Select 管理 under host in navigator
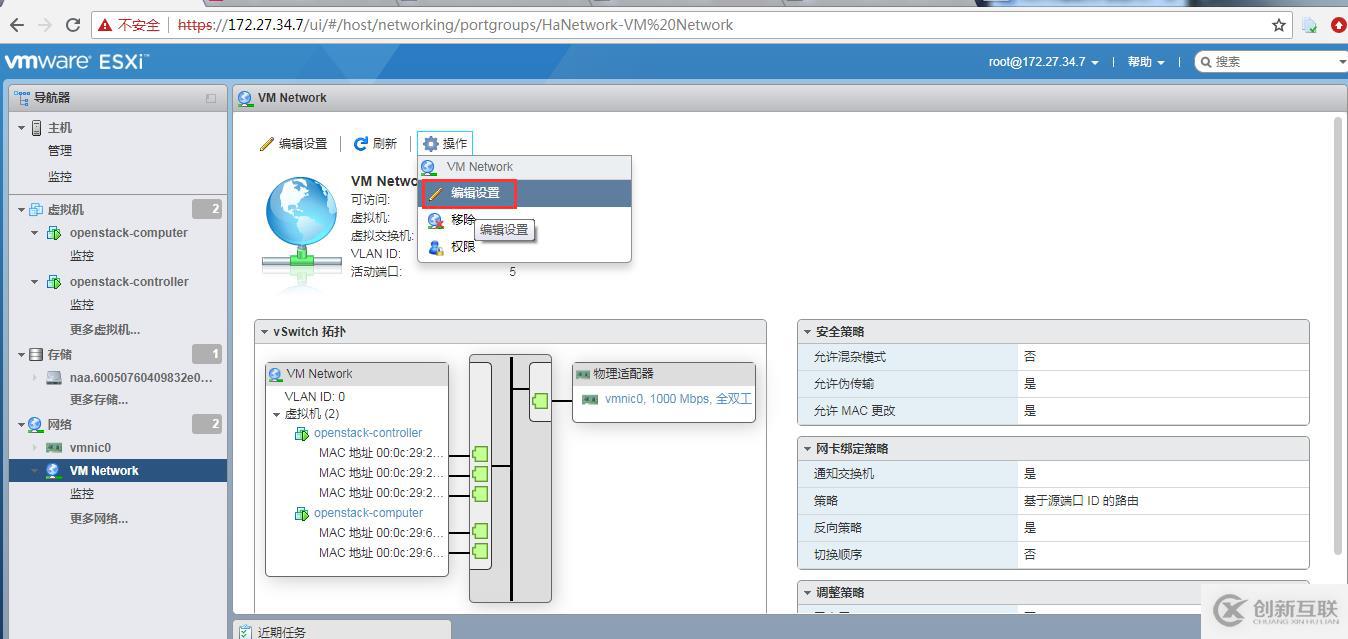Viewport: 1348px width, 639px height. click(60, 151)
